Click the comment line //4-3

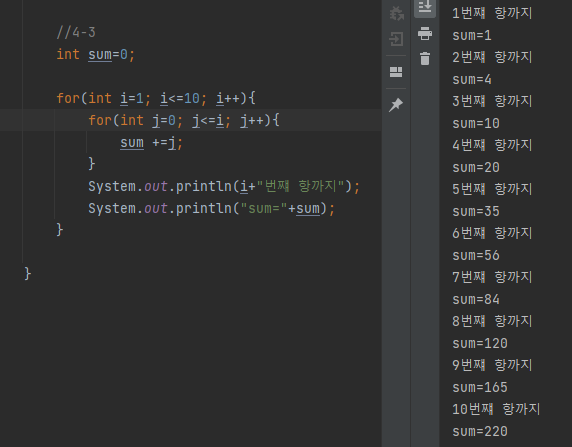[x=76, y=32]
